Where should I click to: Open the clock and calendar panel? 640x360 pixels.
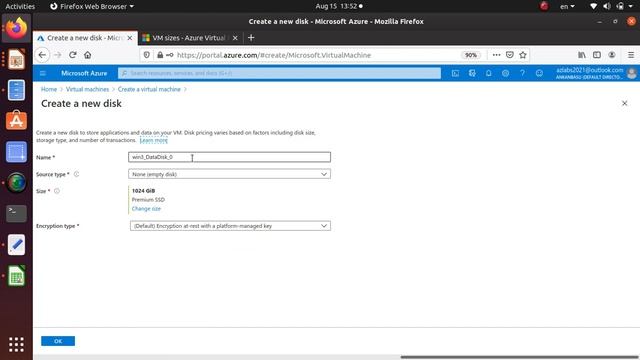pyautogui.click(x=338, y=6)
